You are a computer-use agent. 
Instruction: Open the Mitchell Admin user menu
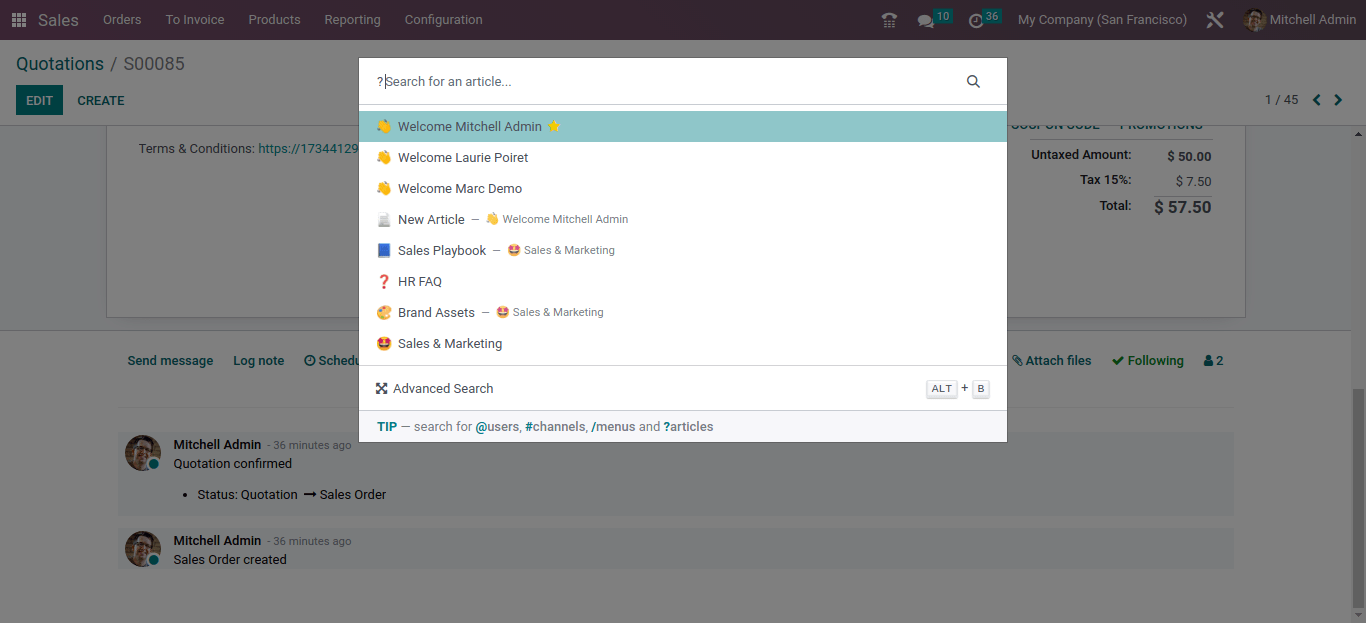(x=1300, y=20)
